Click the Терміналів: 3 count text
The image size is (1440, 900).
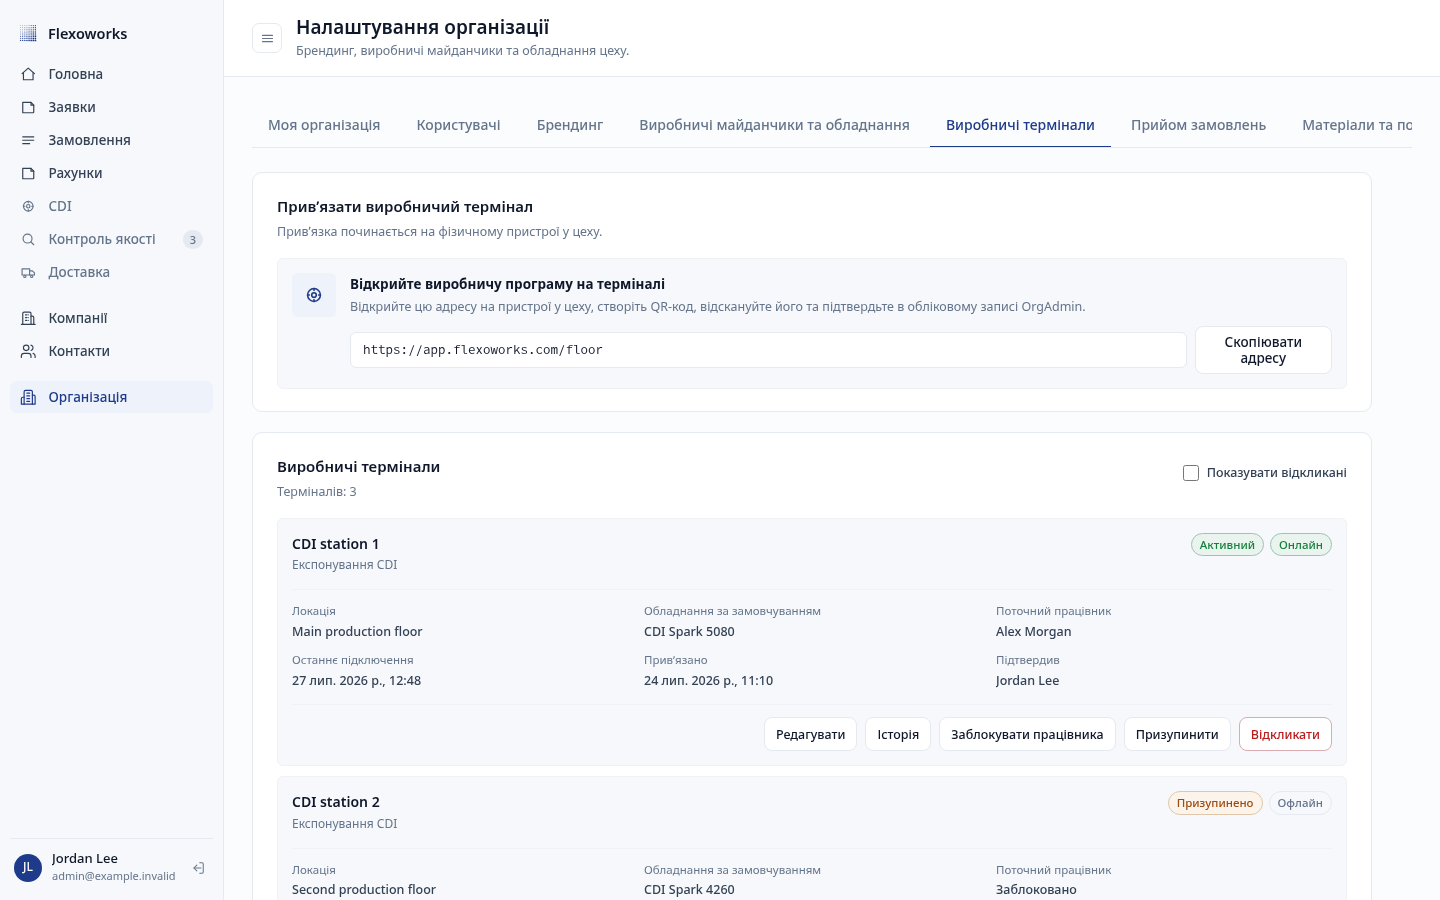pos(317,492)
